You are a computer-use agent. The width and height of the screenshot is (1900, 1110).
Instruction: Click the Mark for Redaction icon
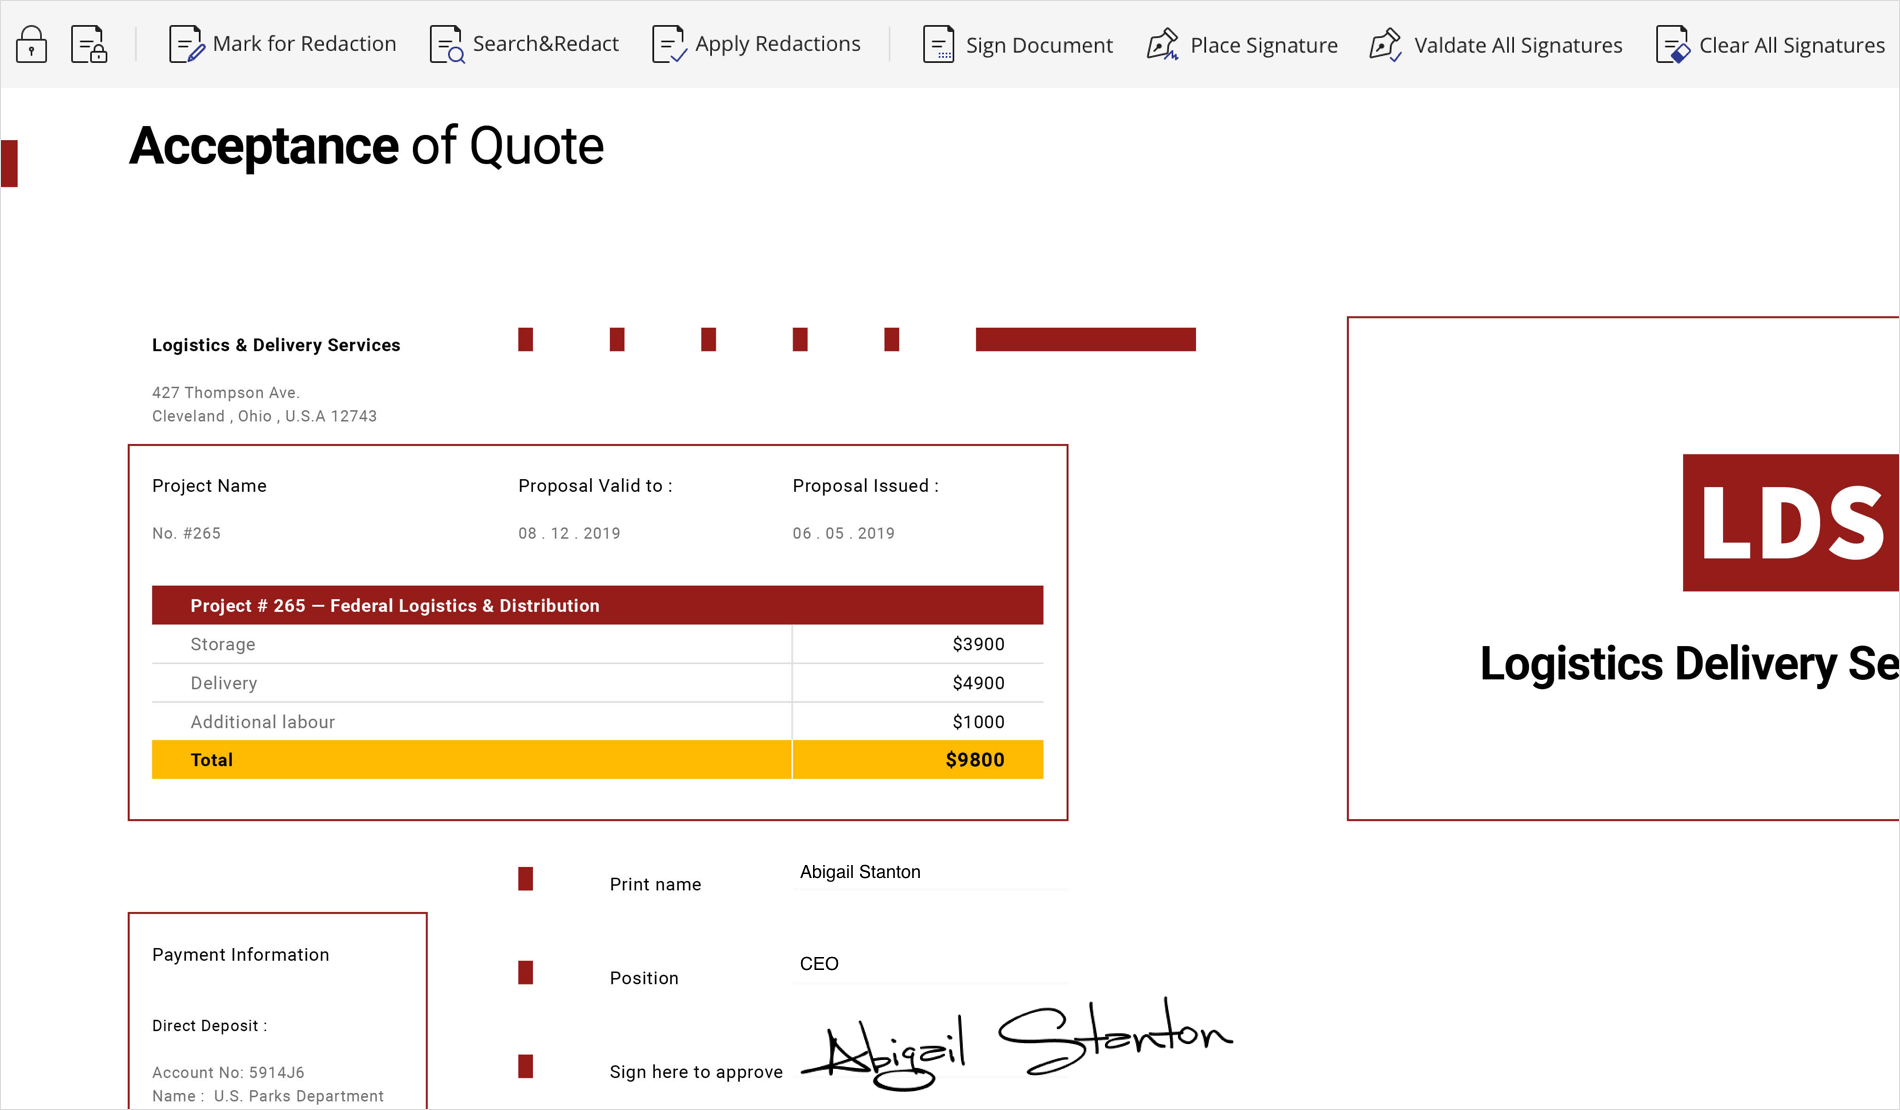[x=186, y=45]
